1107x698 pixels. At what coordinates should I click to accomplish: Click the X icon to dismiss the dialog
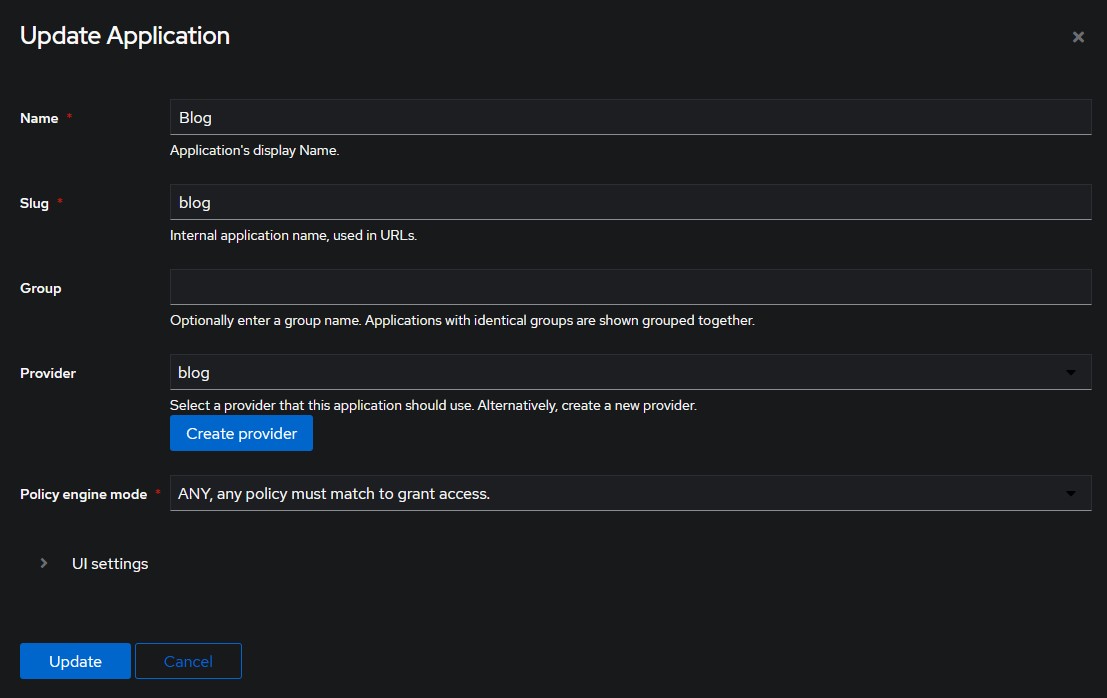point(1078,36)
